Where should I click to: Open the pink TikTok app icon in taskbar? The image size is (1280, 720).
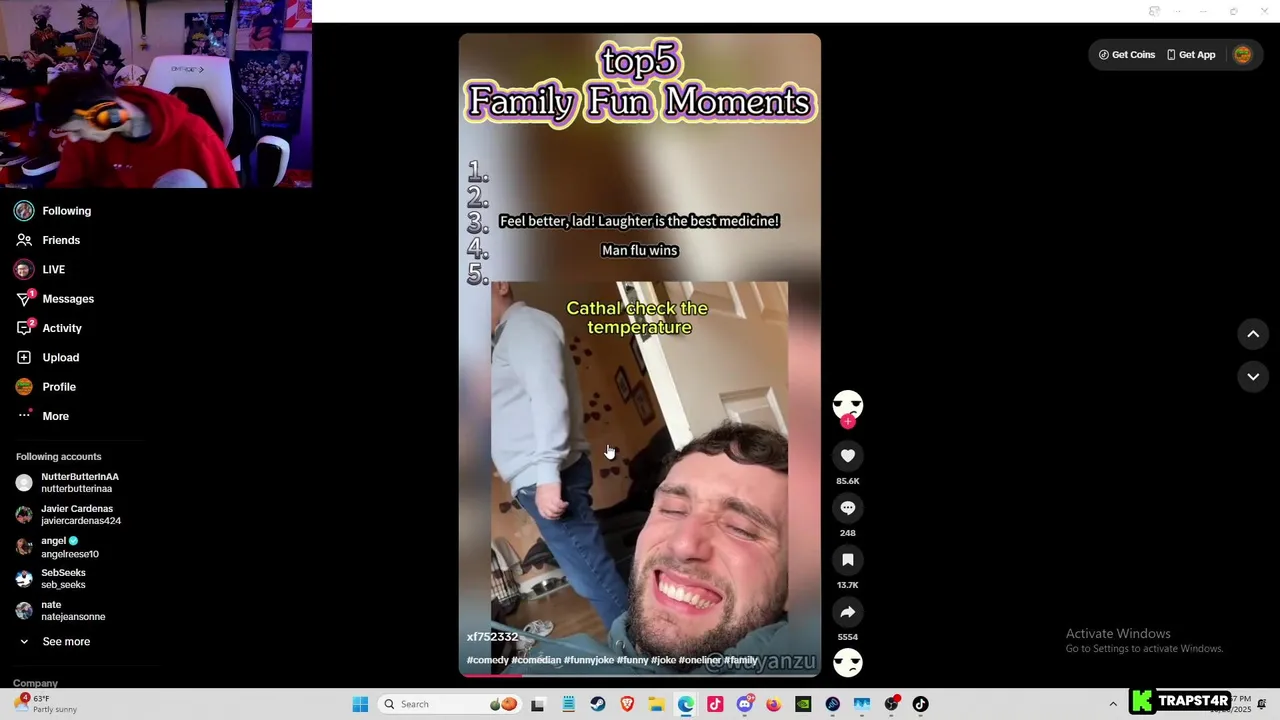(715, 704)
